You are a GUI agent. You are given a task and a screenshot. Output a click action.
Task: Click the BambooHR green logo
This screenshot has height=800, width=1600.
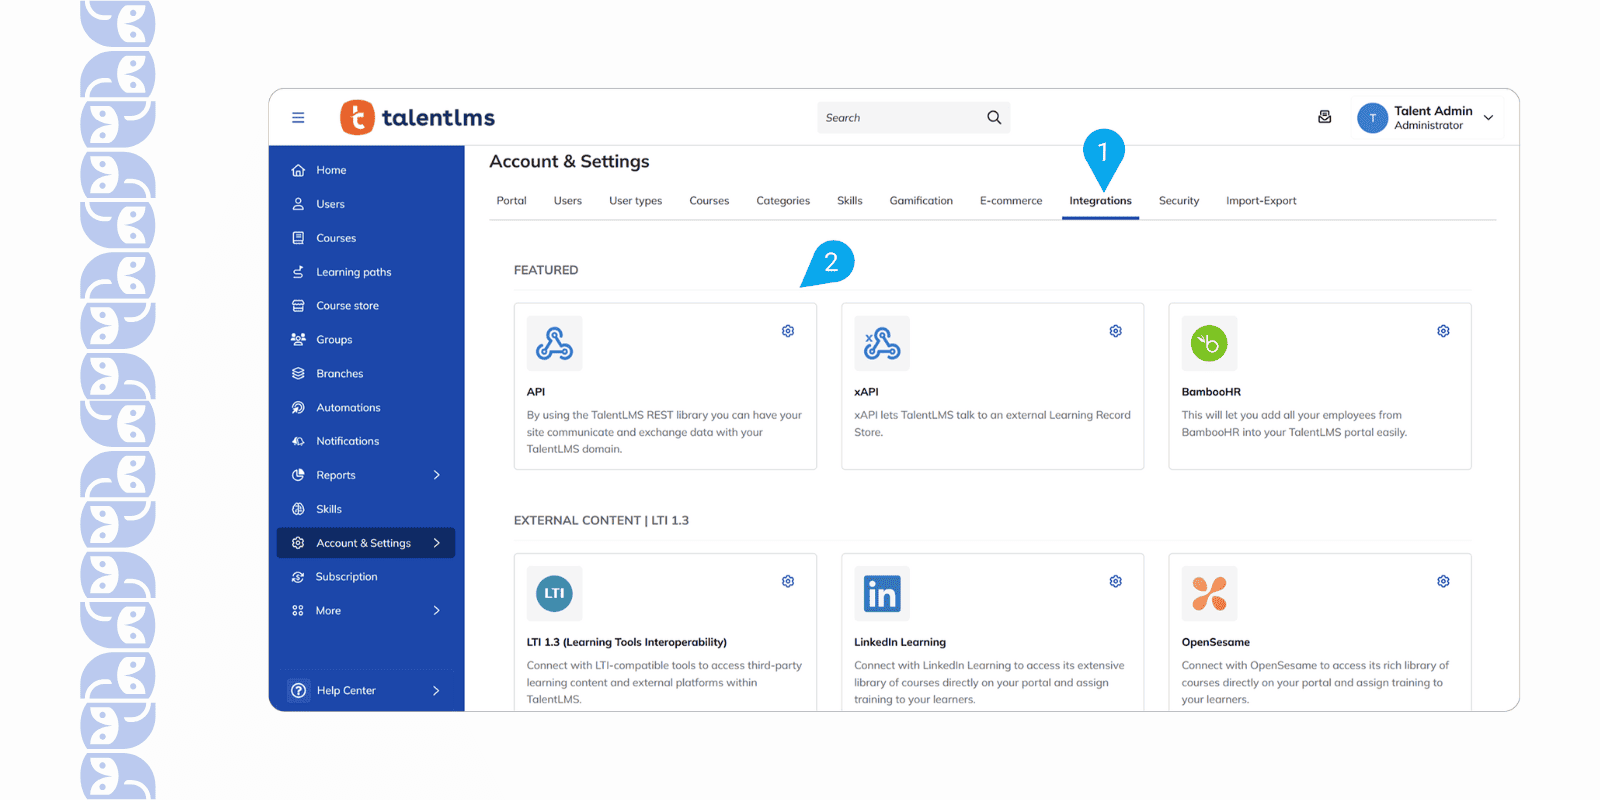(1209, 344)
